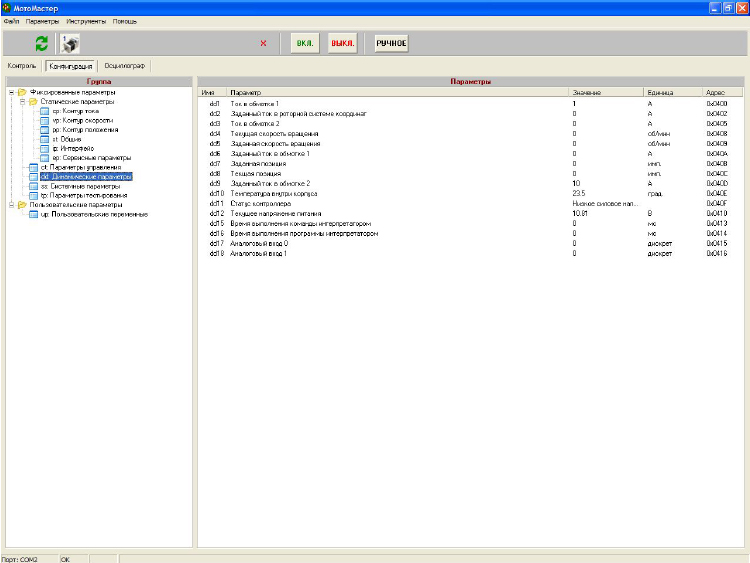The height and width of the screenshot is (563, 750).
Task: Select the 'vp: Контур скорости' item icon
Action: coord(45,120)
